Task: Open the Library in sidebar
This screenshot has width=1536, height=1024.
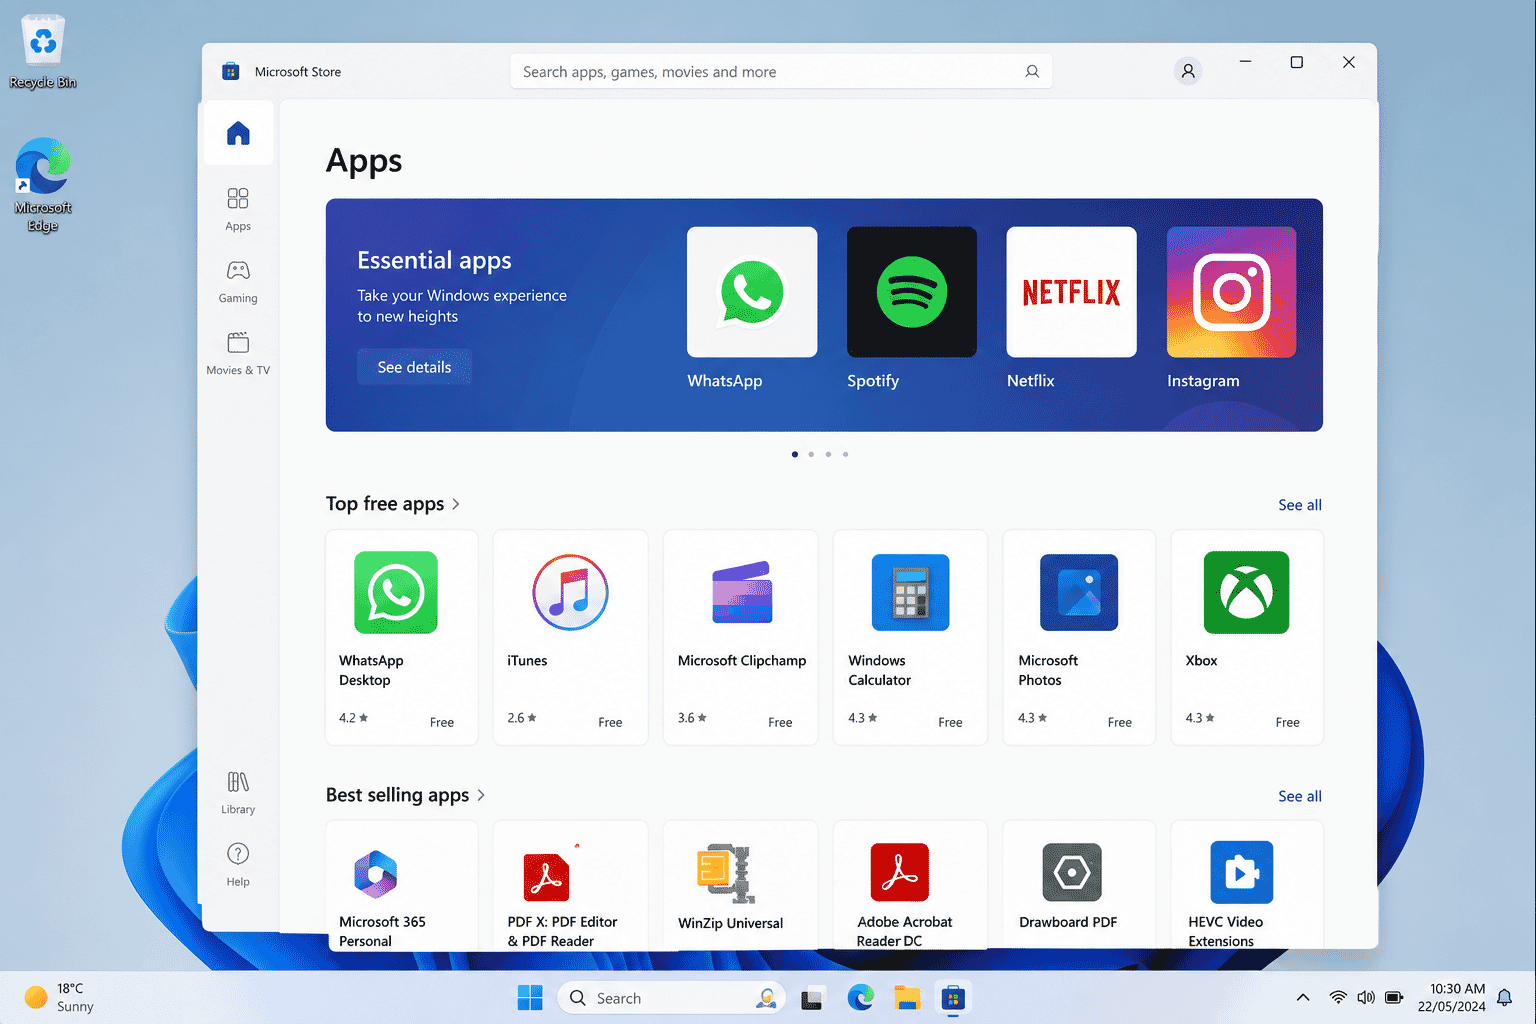Action: coord(238,793)
